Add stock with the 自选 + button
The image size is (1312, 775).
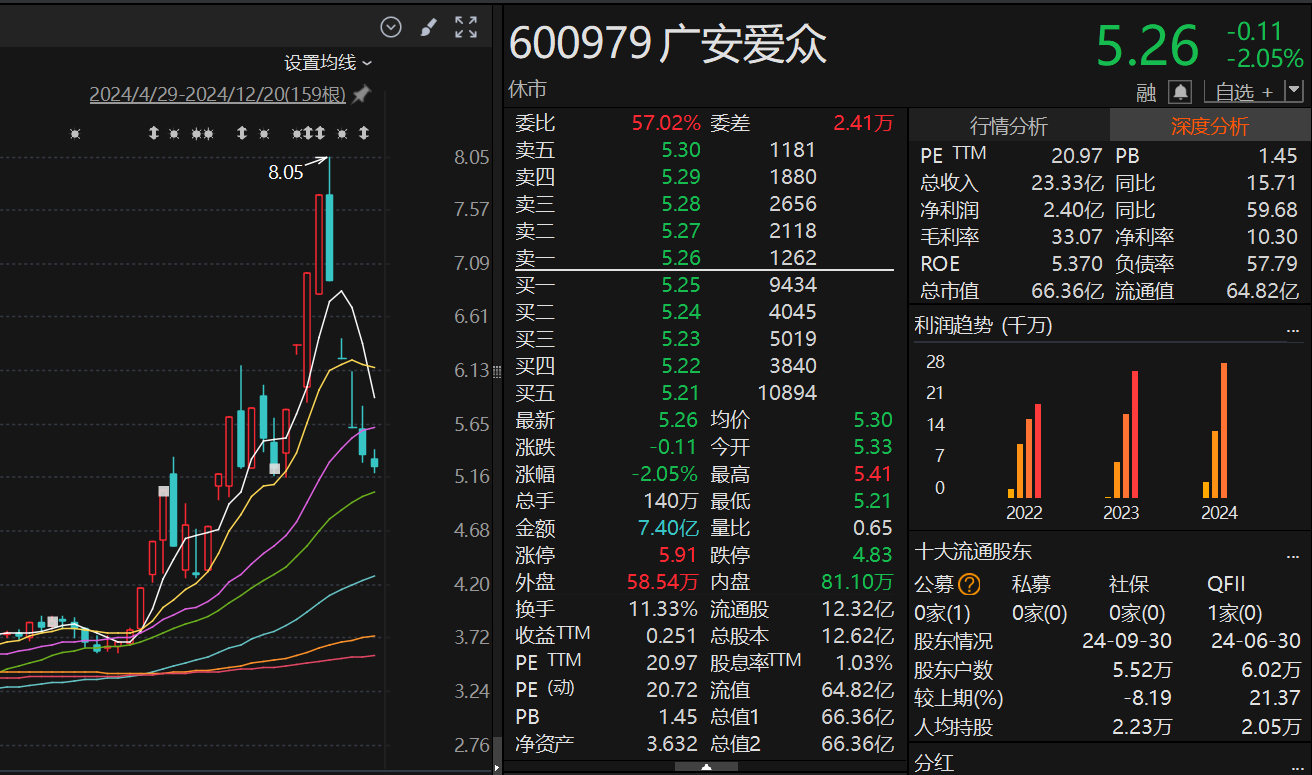(1243, 92)
